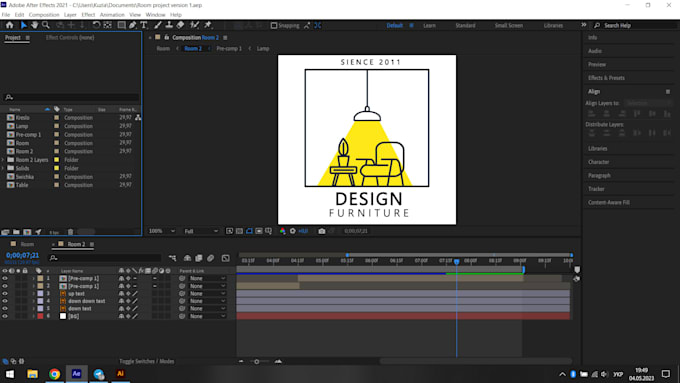The image size is (680, 383).
Task: Click the Shy layers hide icon in timeline
Action: [x=187, y=258]
